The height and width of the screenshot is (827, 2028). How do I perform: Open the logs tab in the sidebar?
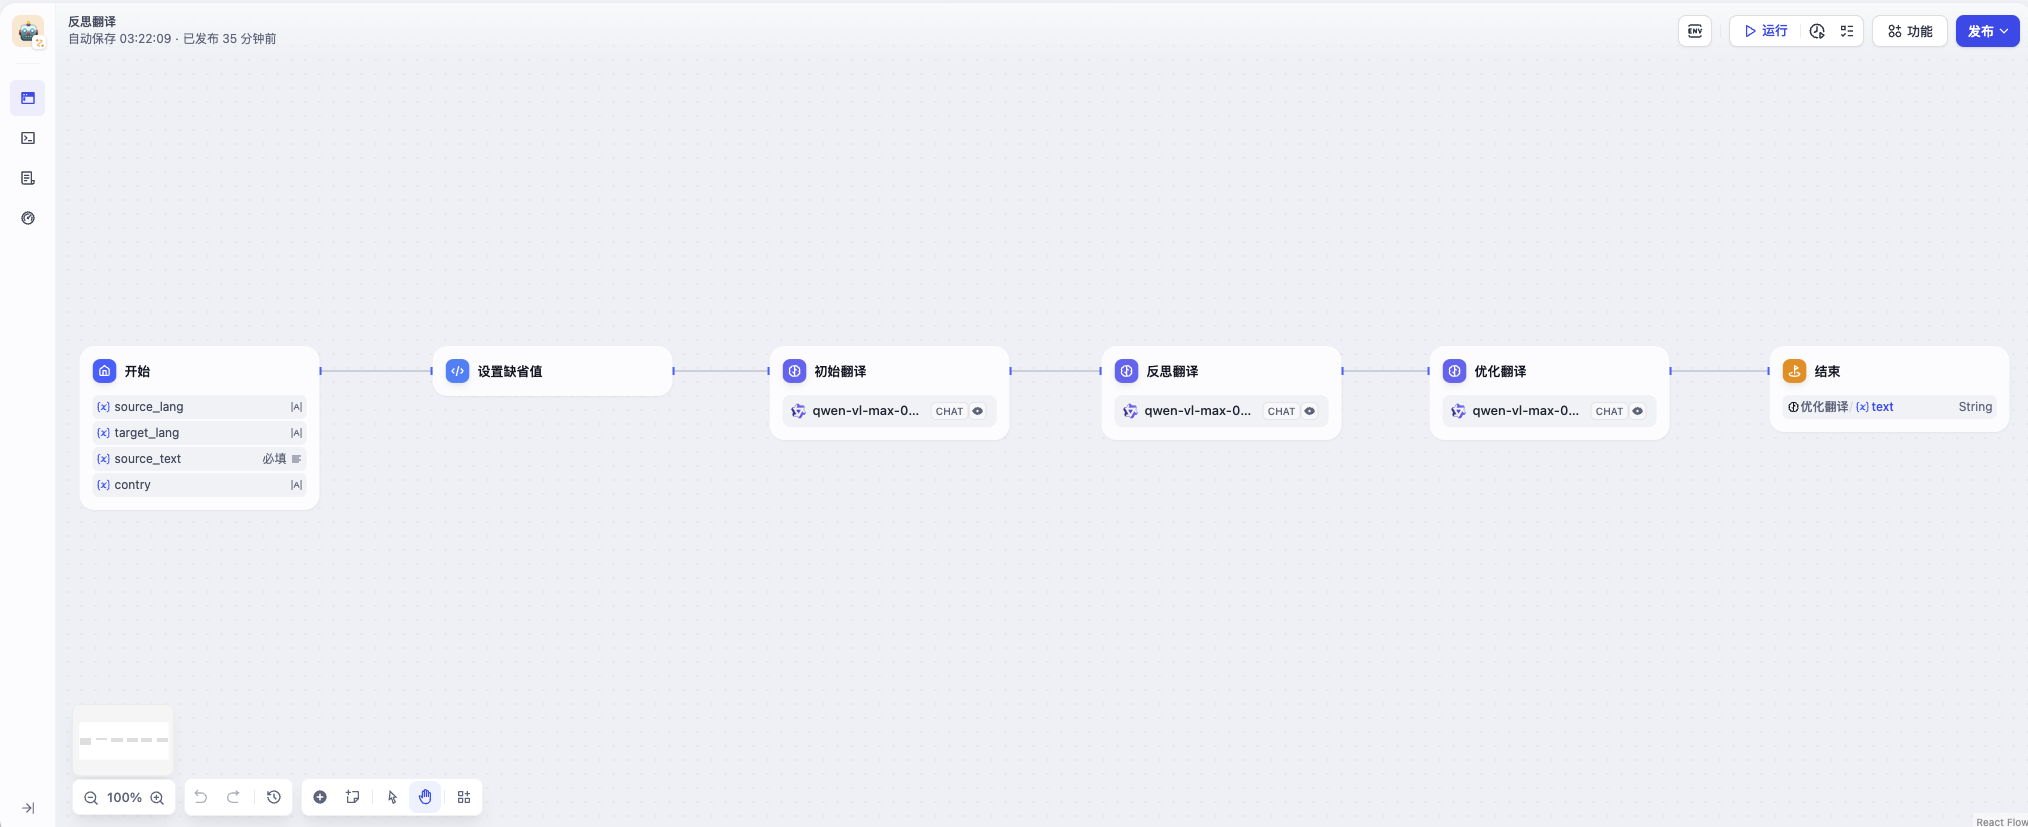(x=28, y=178)
